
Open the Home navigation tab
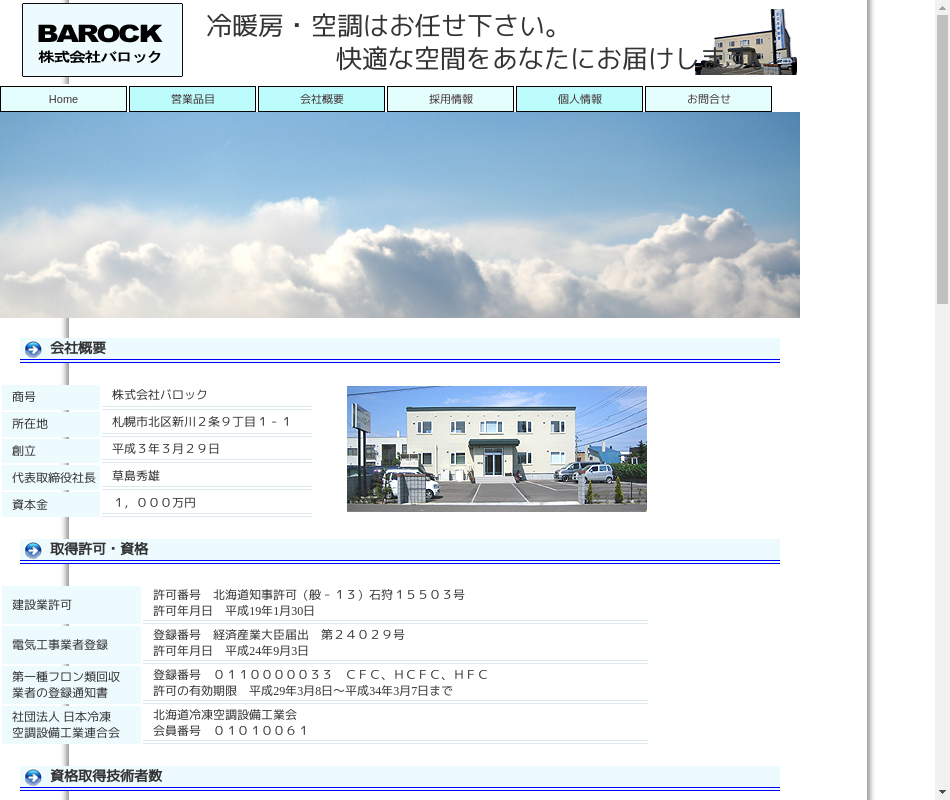(x=63, y=99)
